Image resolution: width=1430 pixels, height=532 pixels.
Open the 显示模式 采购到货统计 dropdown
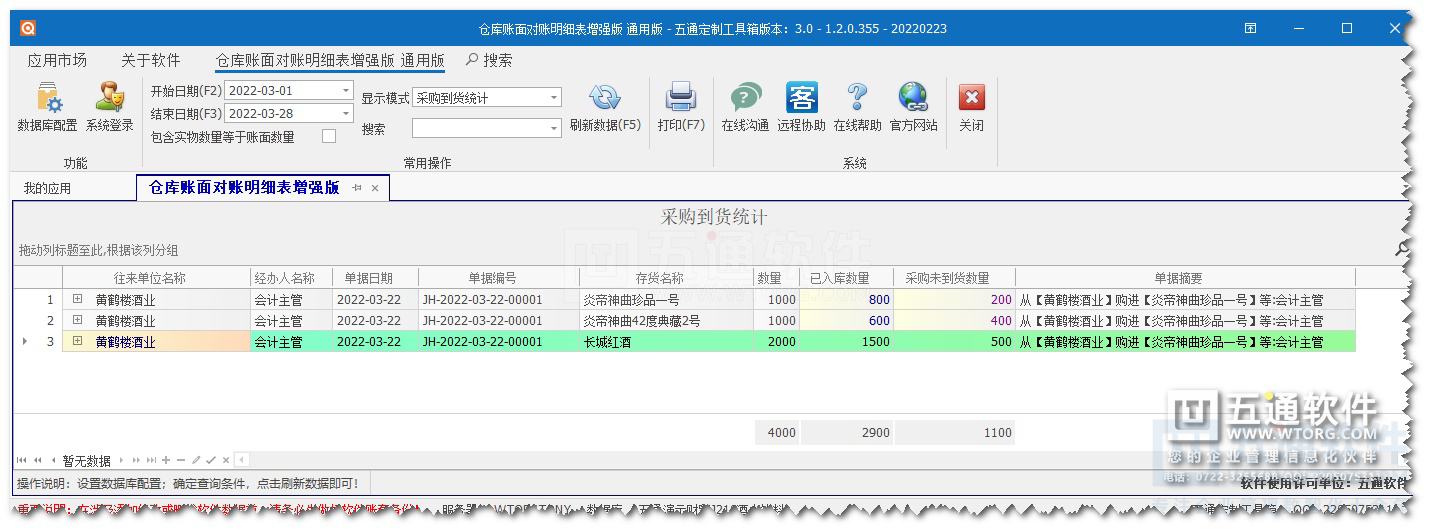click(x=554, y=98)
